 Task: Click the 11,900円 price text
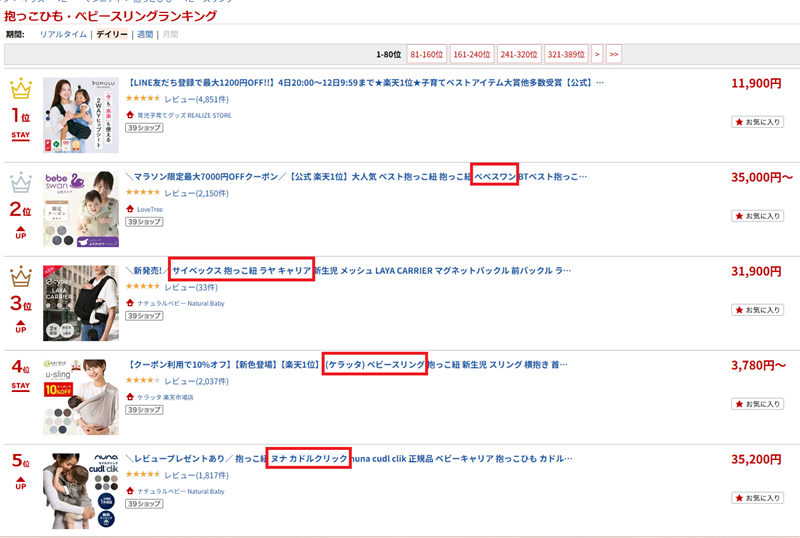click(756, 83)
